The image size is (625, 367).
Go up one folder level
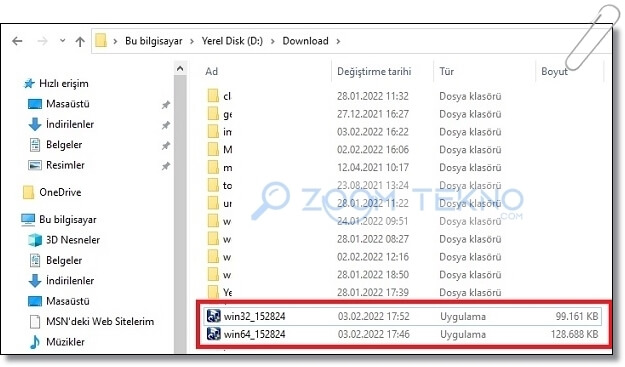tap(80, 41)
